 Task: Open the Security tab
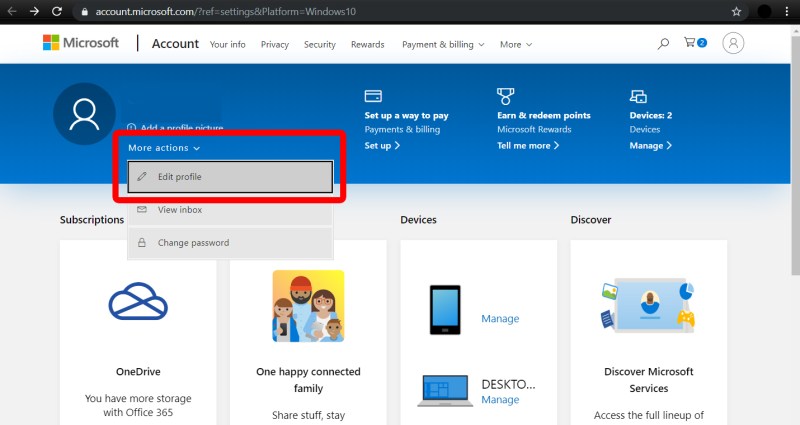pyautogui.click(x=320, y=44)
